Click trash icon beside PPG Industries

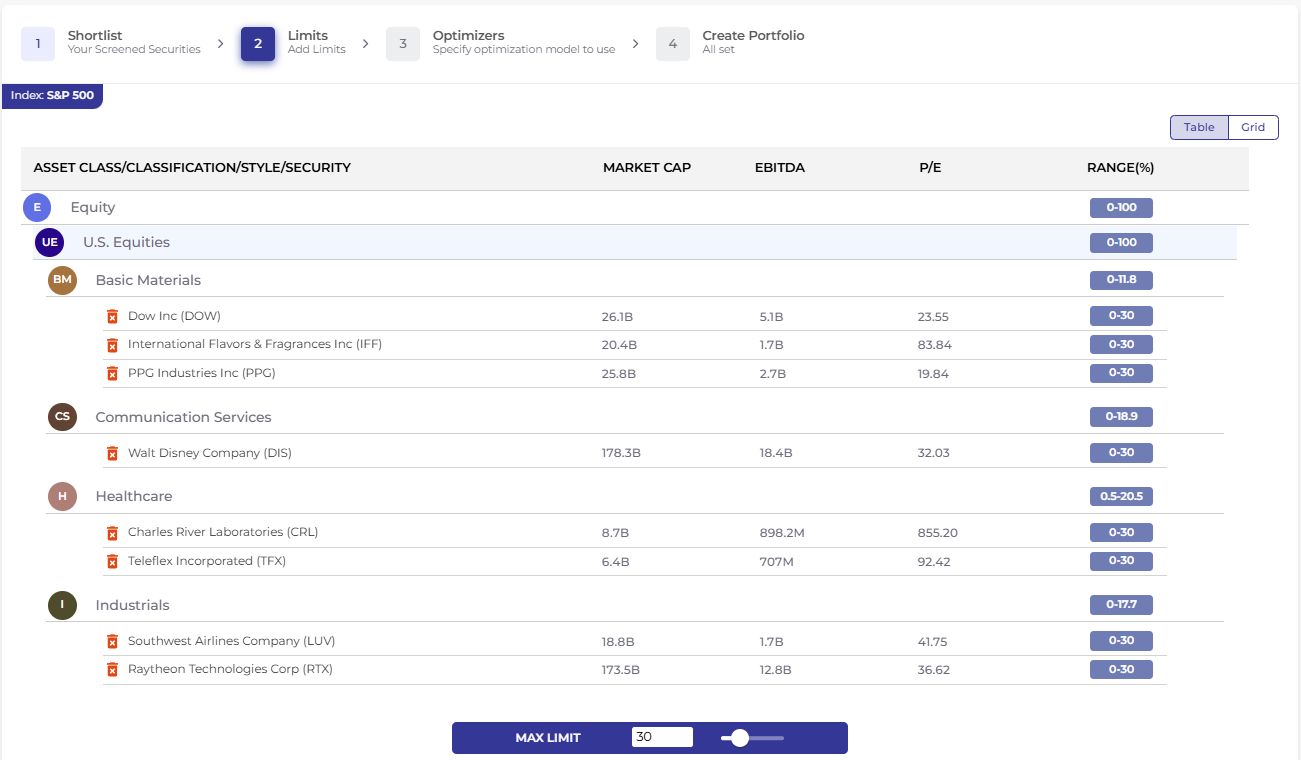112,373
